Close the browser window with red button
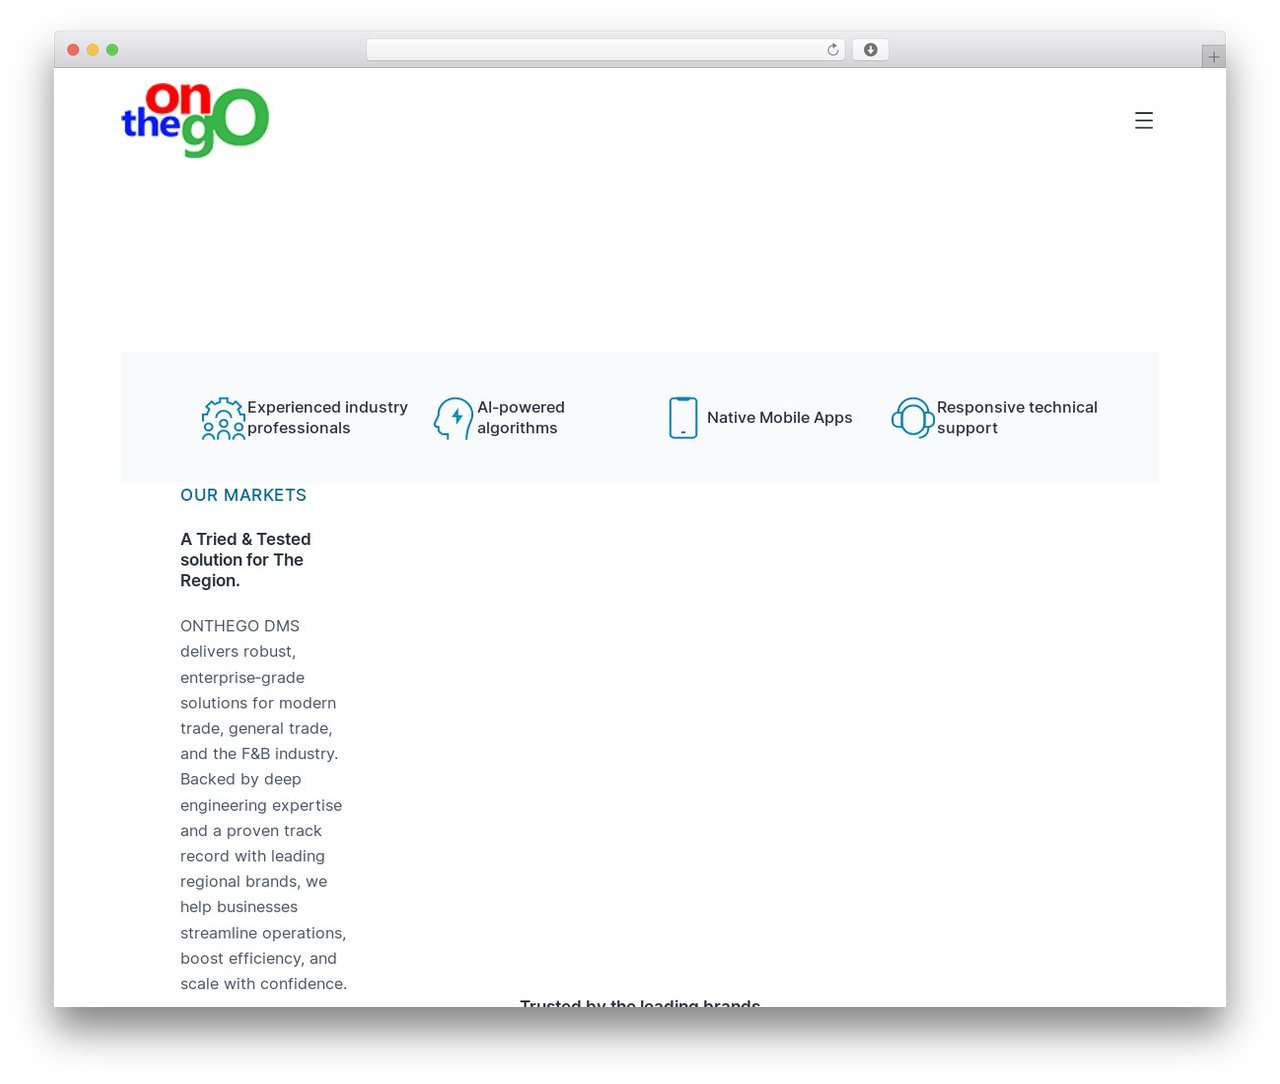Image resolution: width=1280 pixels, height=1084 pixels. click(73, 50)
